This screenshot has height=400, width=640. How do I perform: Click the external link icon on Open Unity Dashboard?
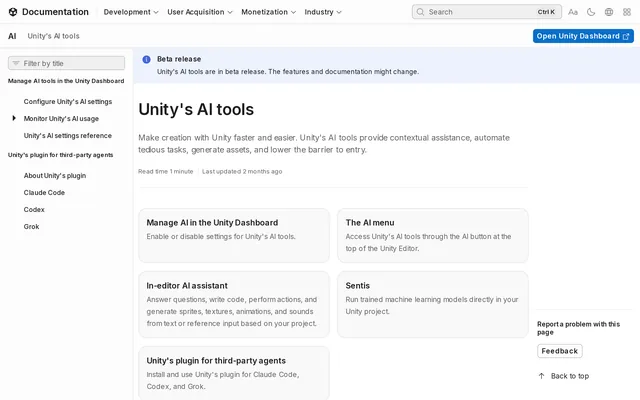[626, 36]
